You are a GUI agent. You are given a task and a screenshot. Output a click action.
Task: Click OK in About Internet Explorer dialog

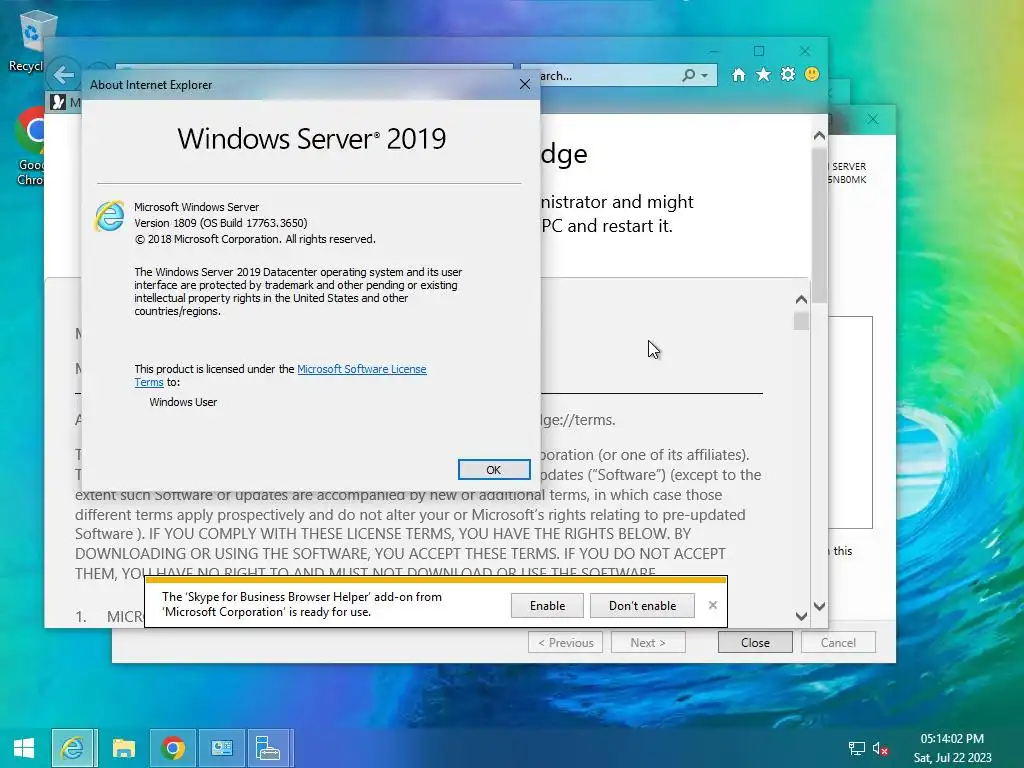494,470
